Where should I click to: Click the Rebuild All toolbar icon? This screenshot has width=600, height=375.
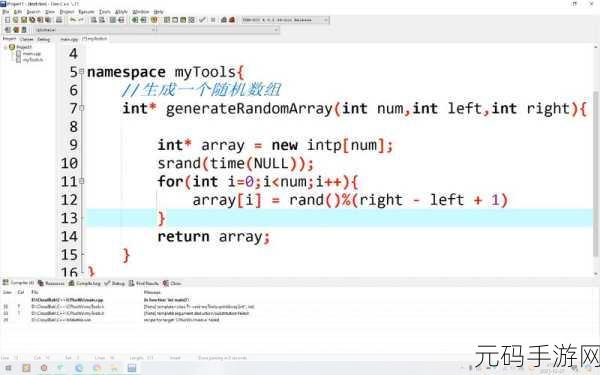[191, 20]
